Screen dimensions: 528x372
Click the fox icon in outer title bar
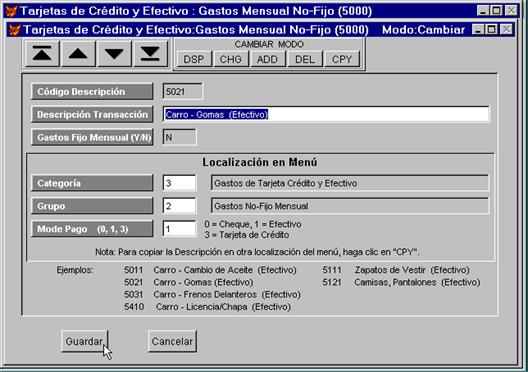pos(11,11)
